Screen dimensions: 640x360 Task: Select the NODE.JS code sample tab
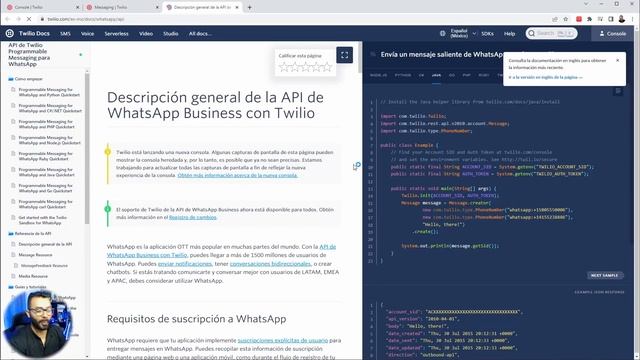coord(378,75)
